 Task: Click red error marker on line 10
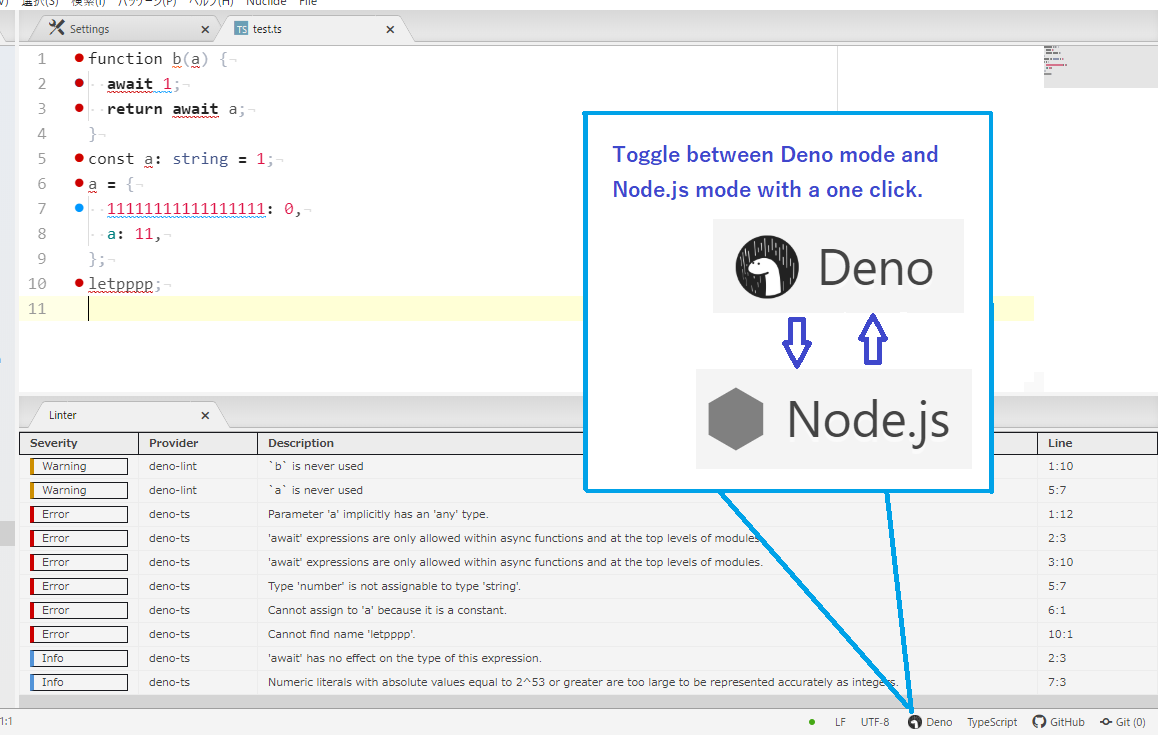(79, 283)
